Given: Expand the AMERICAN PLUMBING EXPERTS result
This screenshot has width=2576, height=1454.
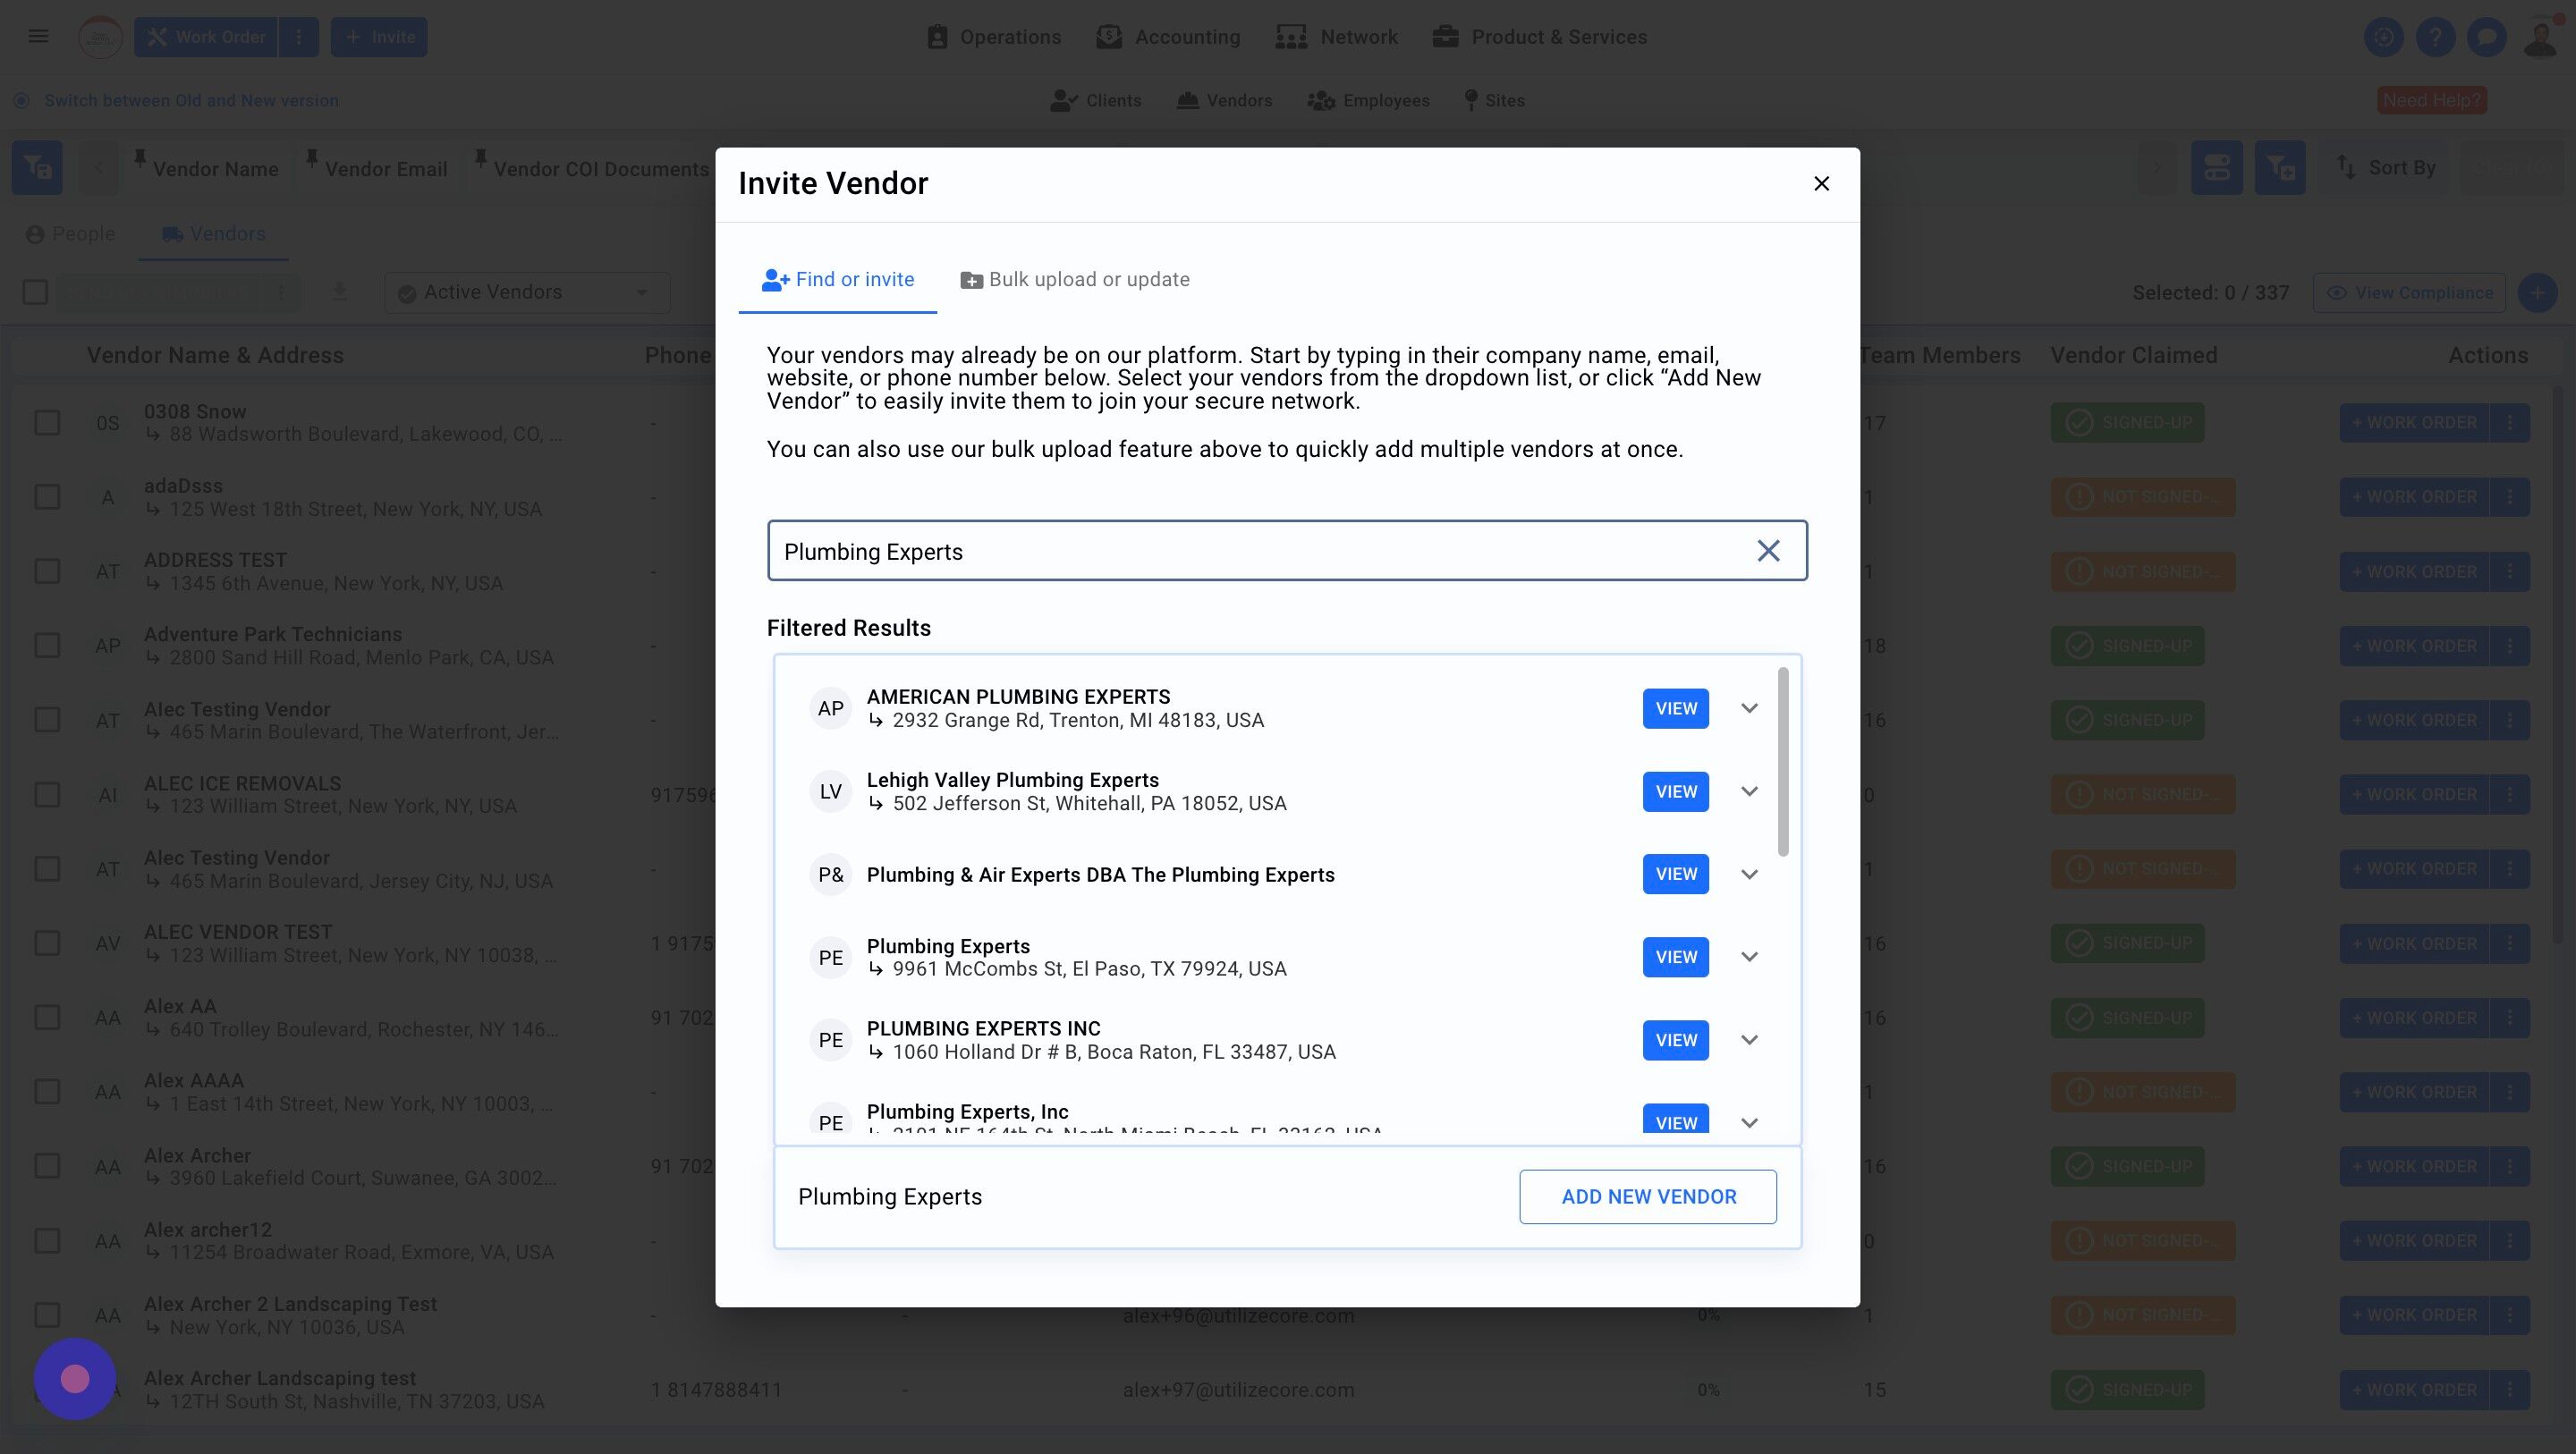Looking at the screenshot, I should 1749,708.
